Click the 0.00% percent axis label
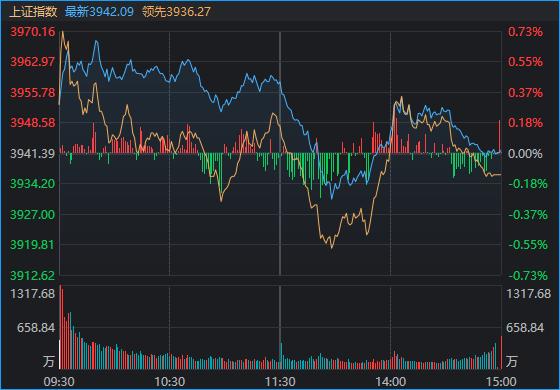 point(525,154)
